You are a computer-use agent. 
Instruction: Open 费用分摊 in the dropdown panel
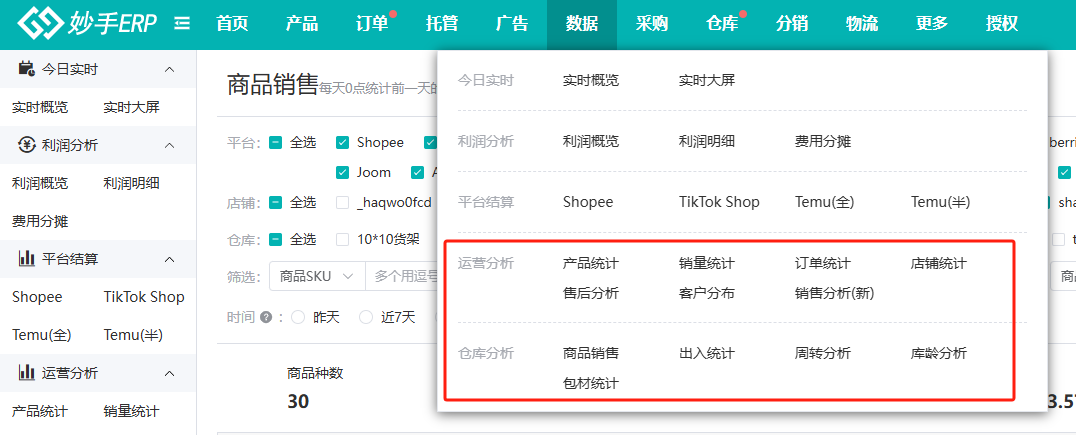coord(823,141)
